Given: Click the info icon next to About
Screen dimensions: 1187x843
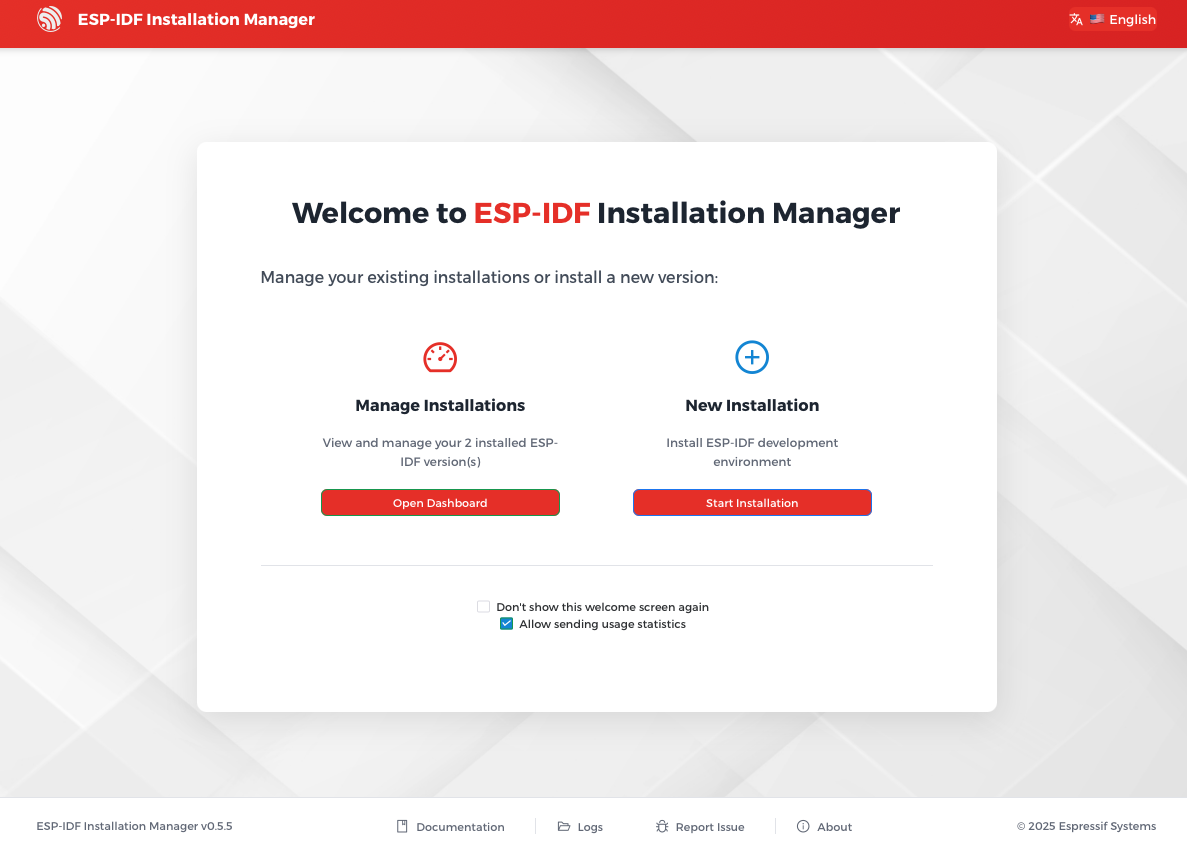Looking at the screenshot, I should [802, 826].
